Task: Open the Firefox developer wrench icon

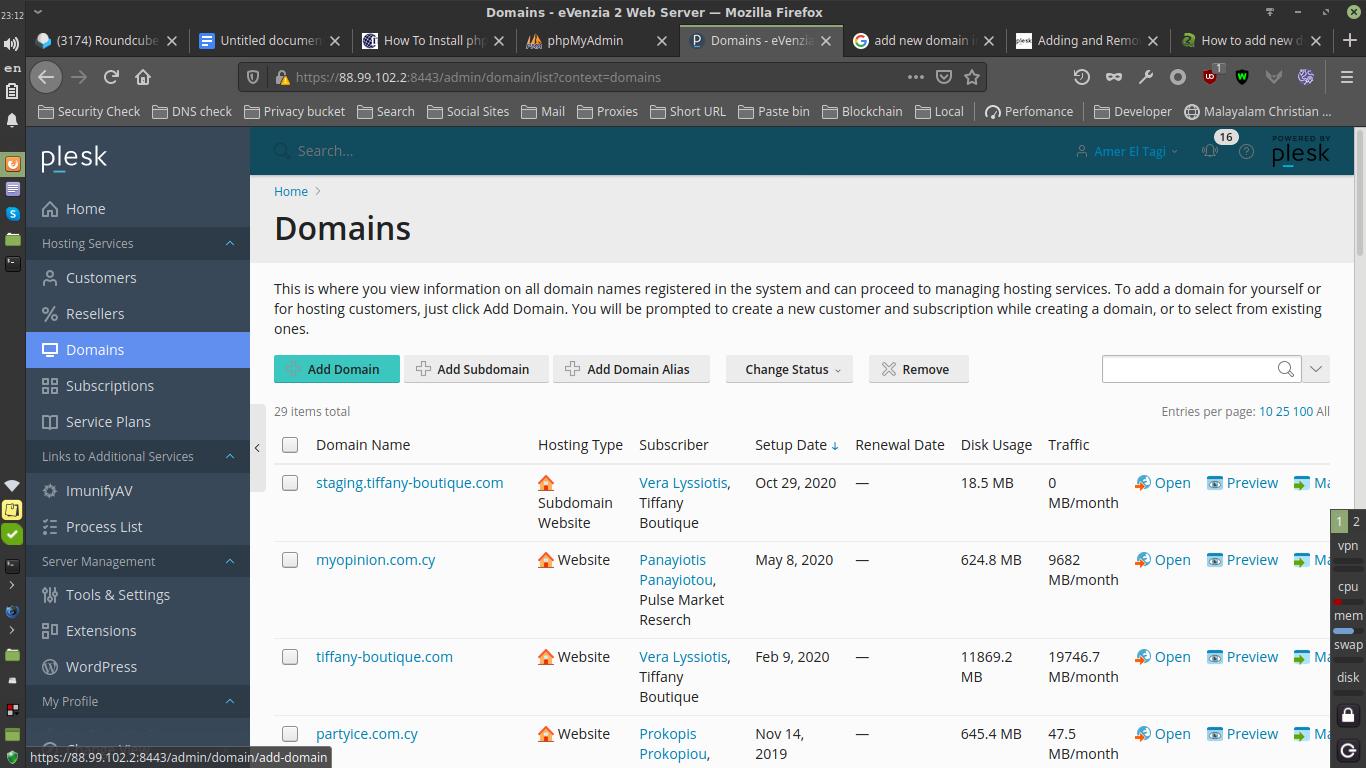Action: pos(1146,77)
